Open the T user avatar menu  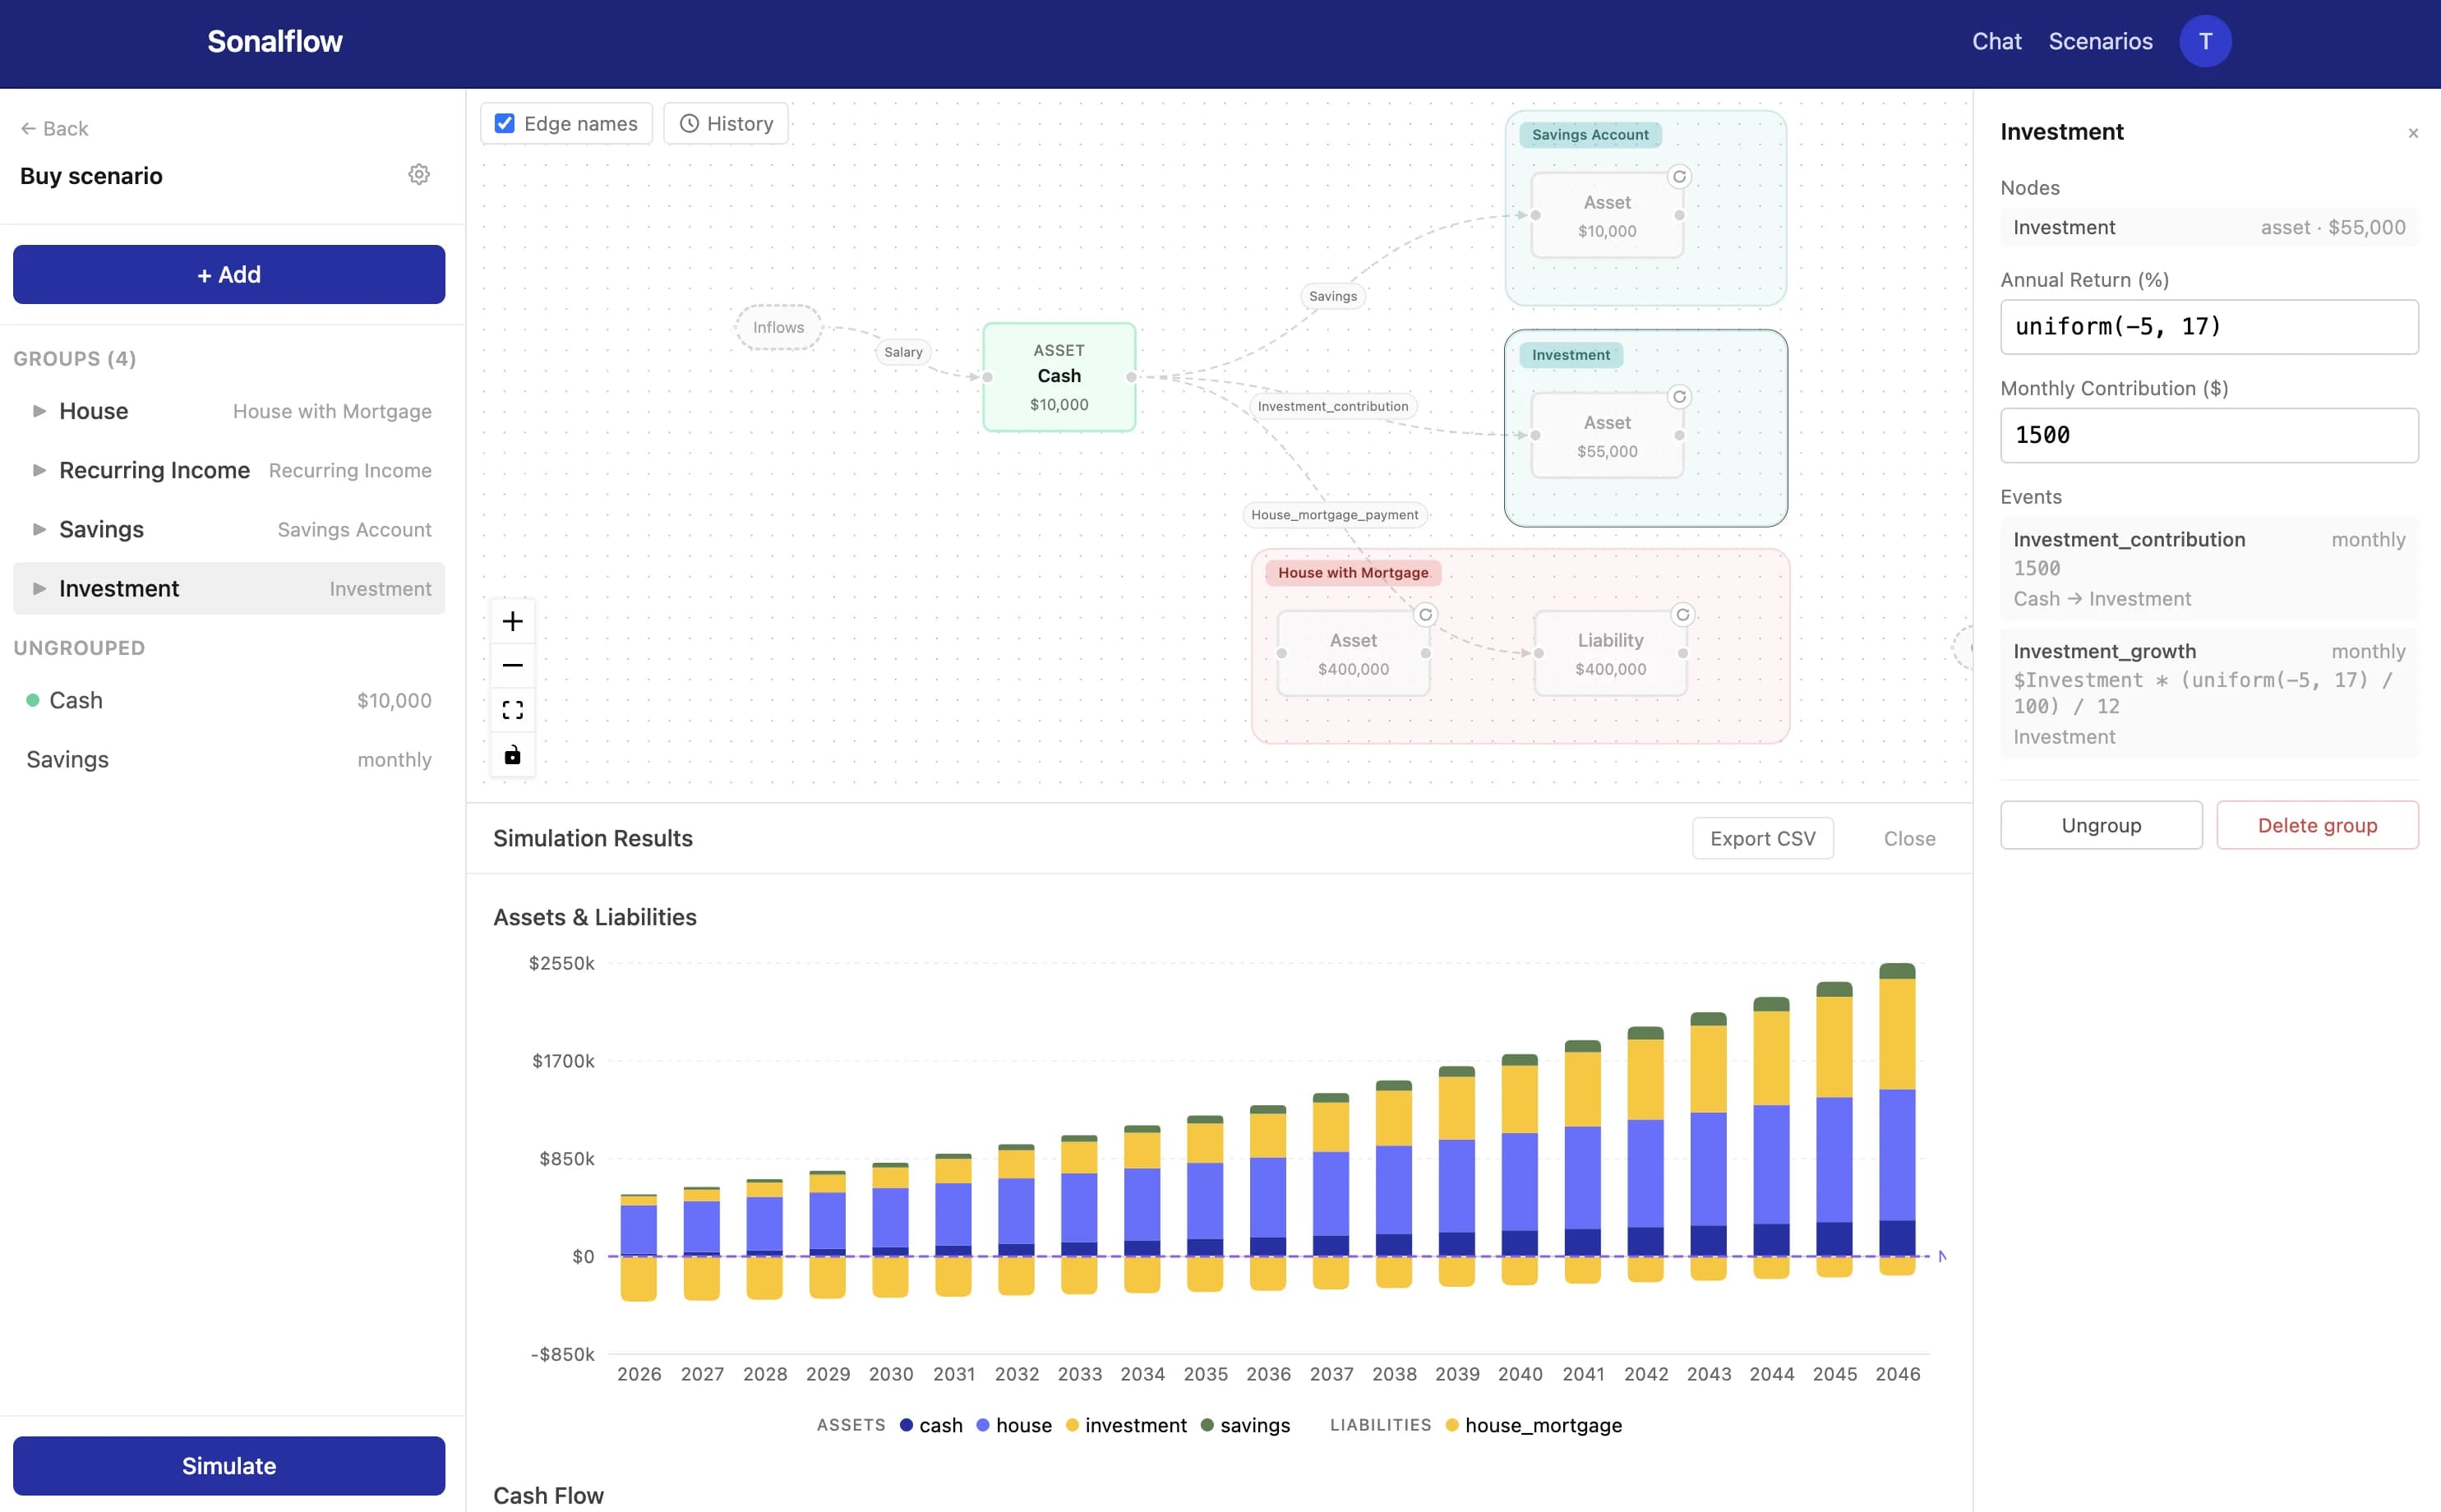tap(2204, 40)
